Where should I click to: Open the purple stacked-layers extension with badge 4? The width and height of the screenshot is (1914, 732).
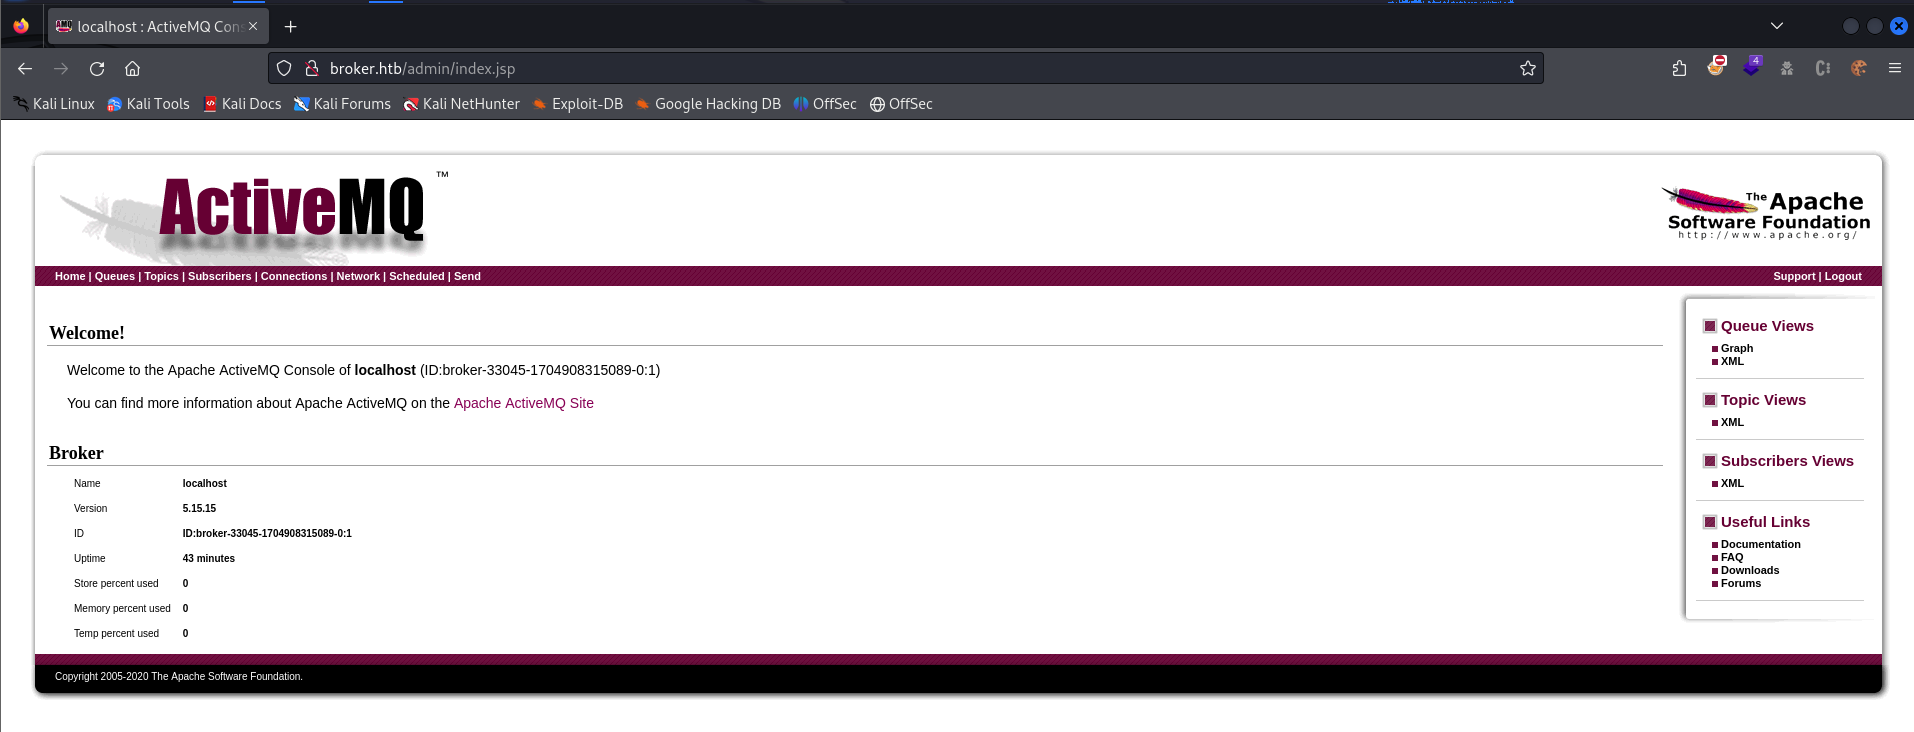[1752, 67]
